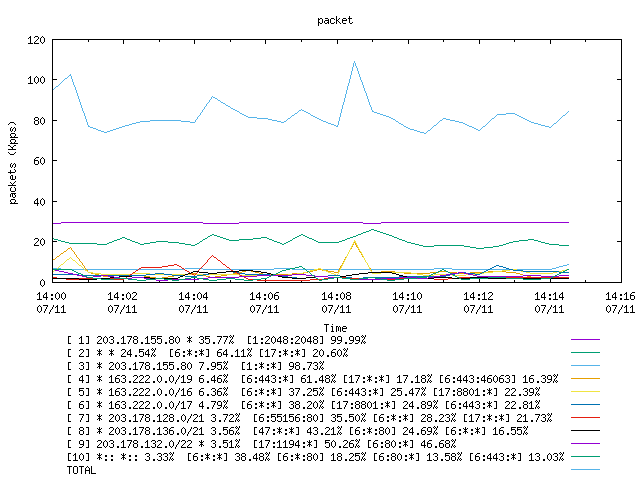Select legend entry [ 5] 163.222.0.0/16 6.36%
The image size is (640, 480).
pos(304,392)
